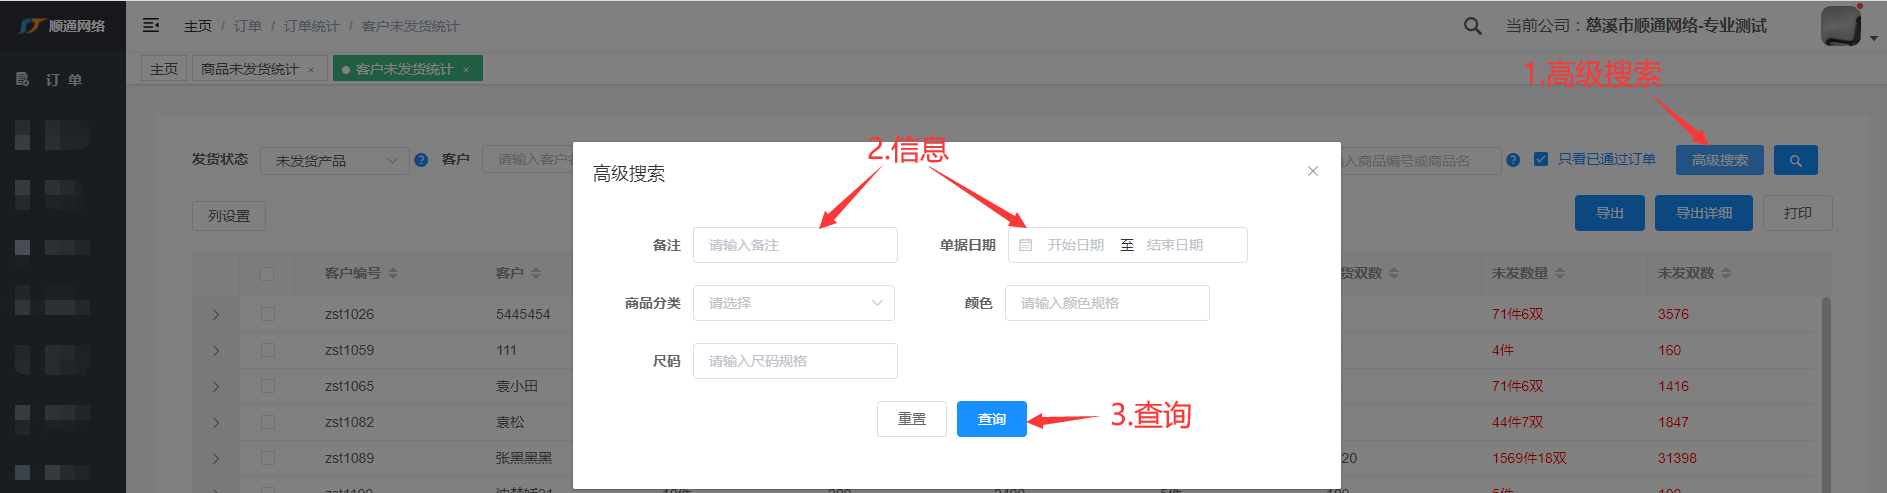Image resolution: width=1887 pixels, height=493 pixels.
Task: Uncheck 只看已通过订单 checkbox
Action: point(1540,159)
